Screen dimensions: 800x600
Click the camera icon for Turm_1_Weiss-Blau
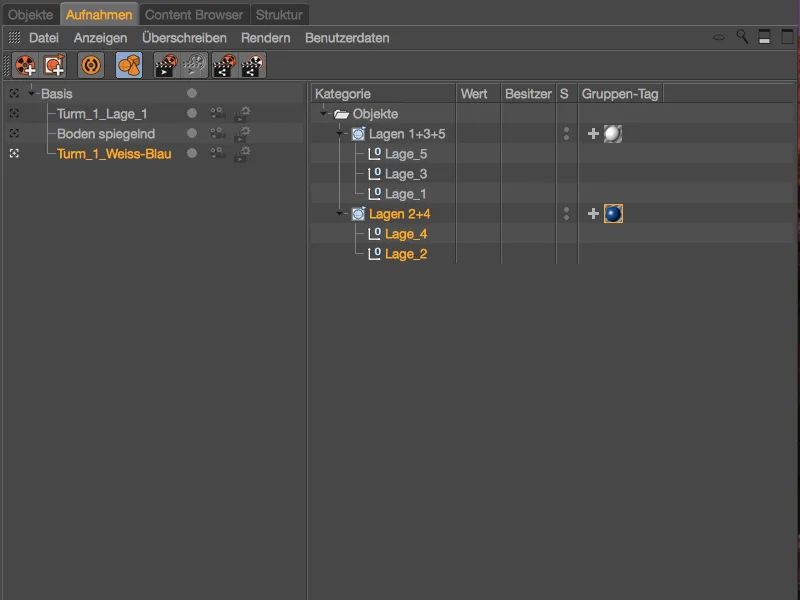(x=217, y=153)
